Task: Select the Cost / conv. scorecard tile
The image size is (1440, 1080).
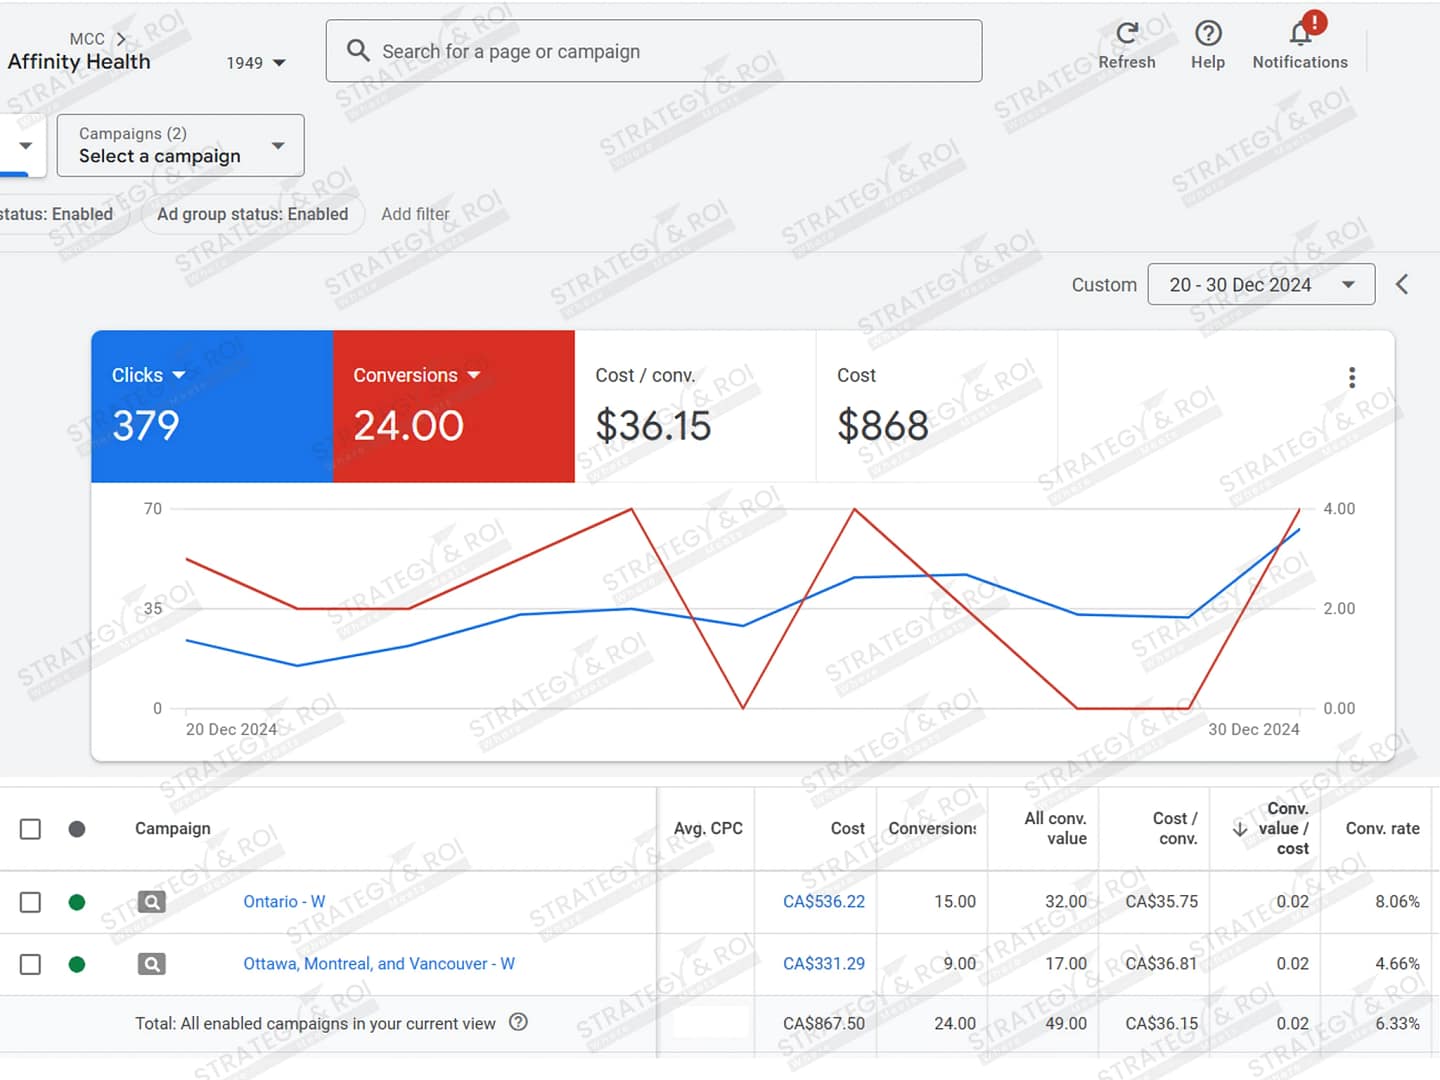Action: pyautogui.click(x=695, y=407)
